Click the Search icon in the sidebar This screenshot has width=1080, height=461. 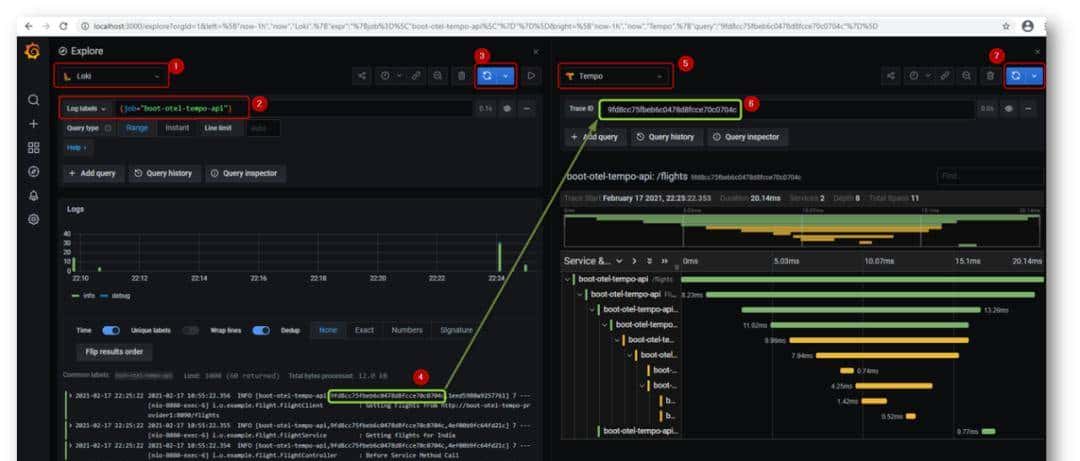pyautogui.click(x=33, y=100)
